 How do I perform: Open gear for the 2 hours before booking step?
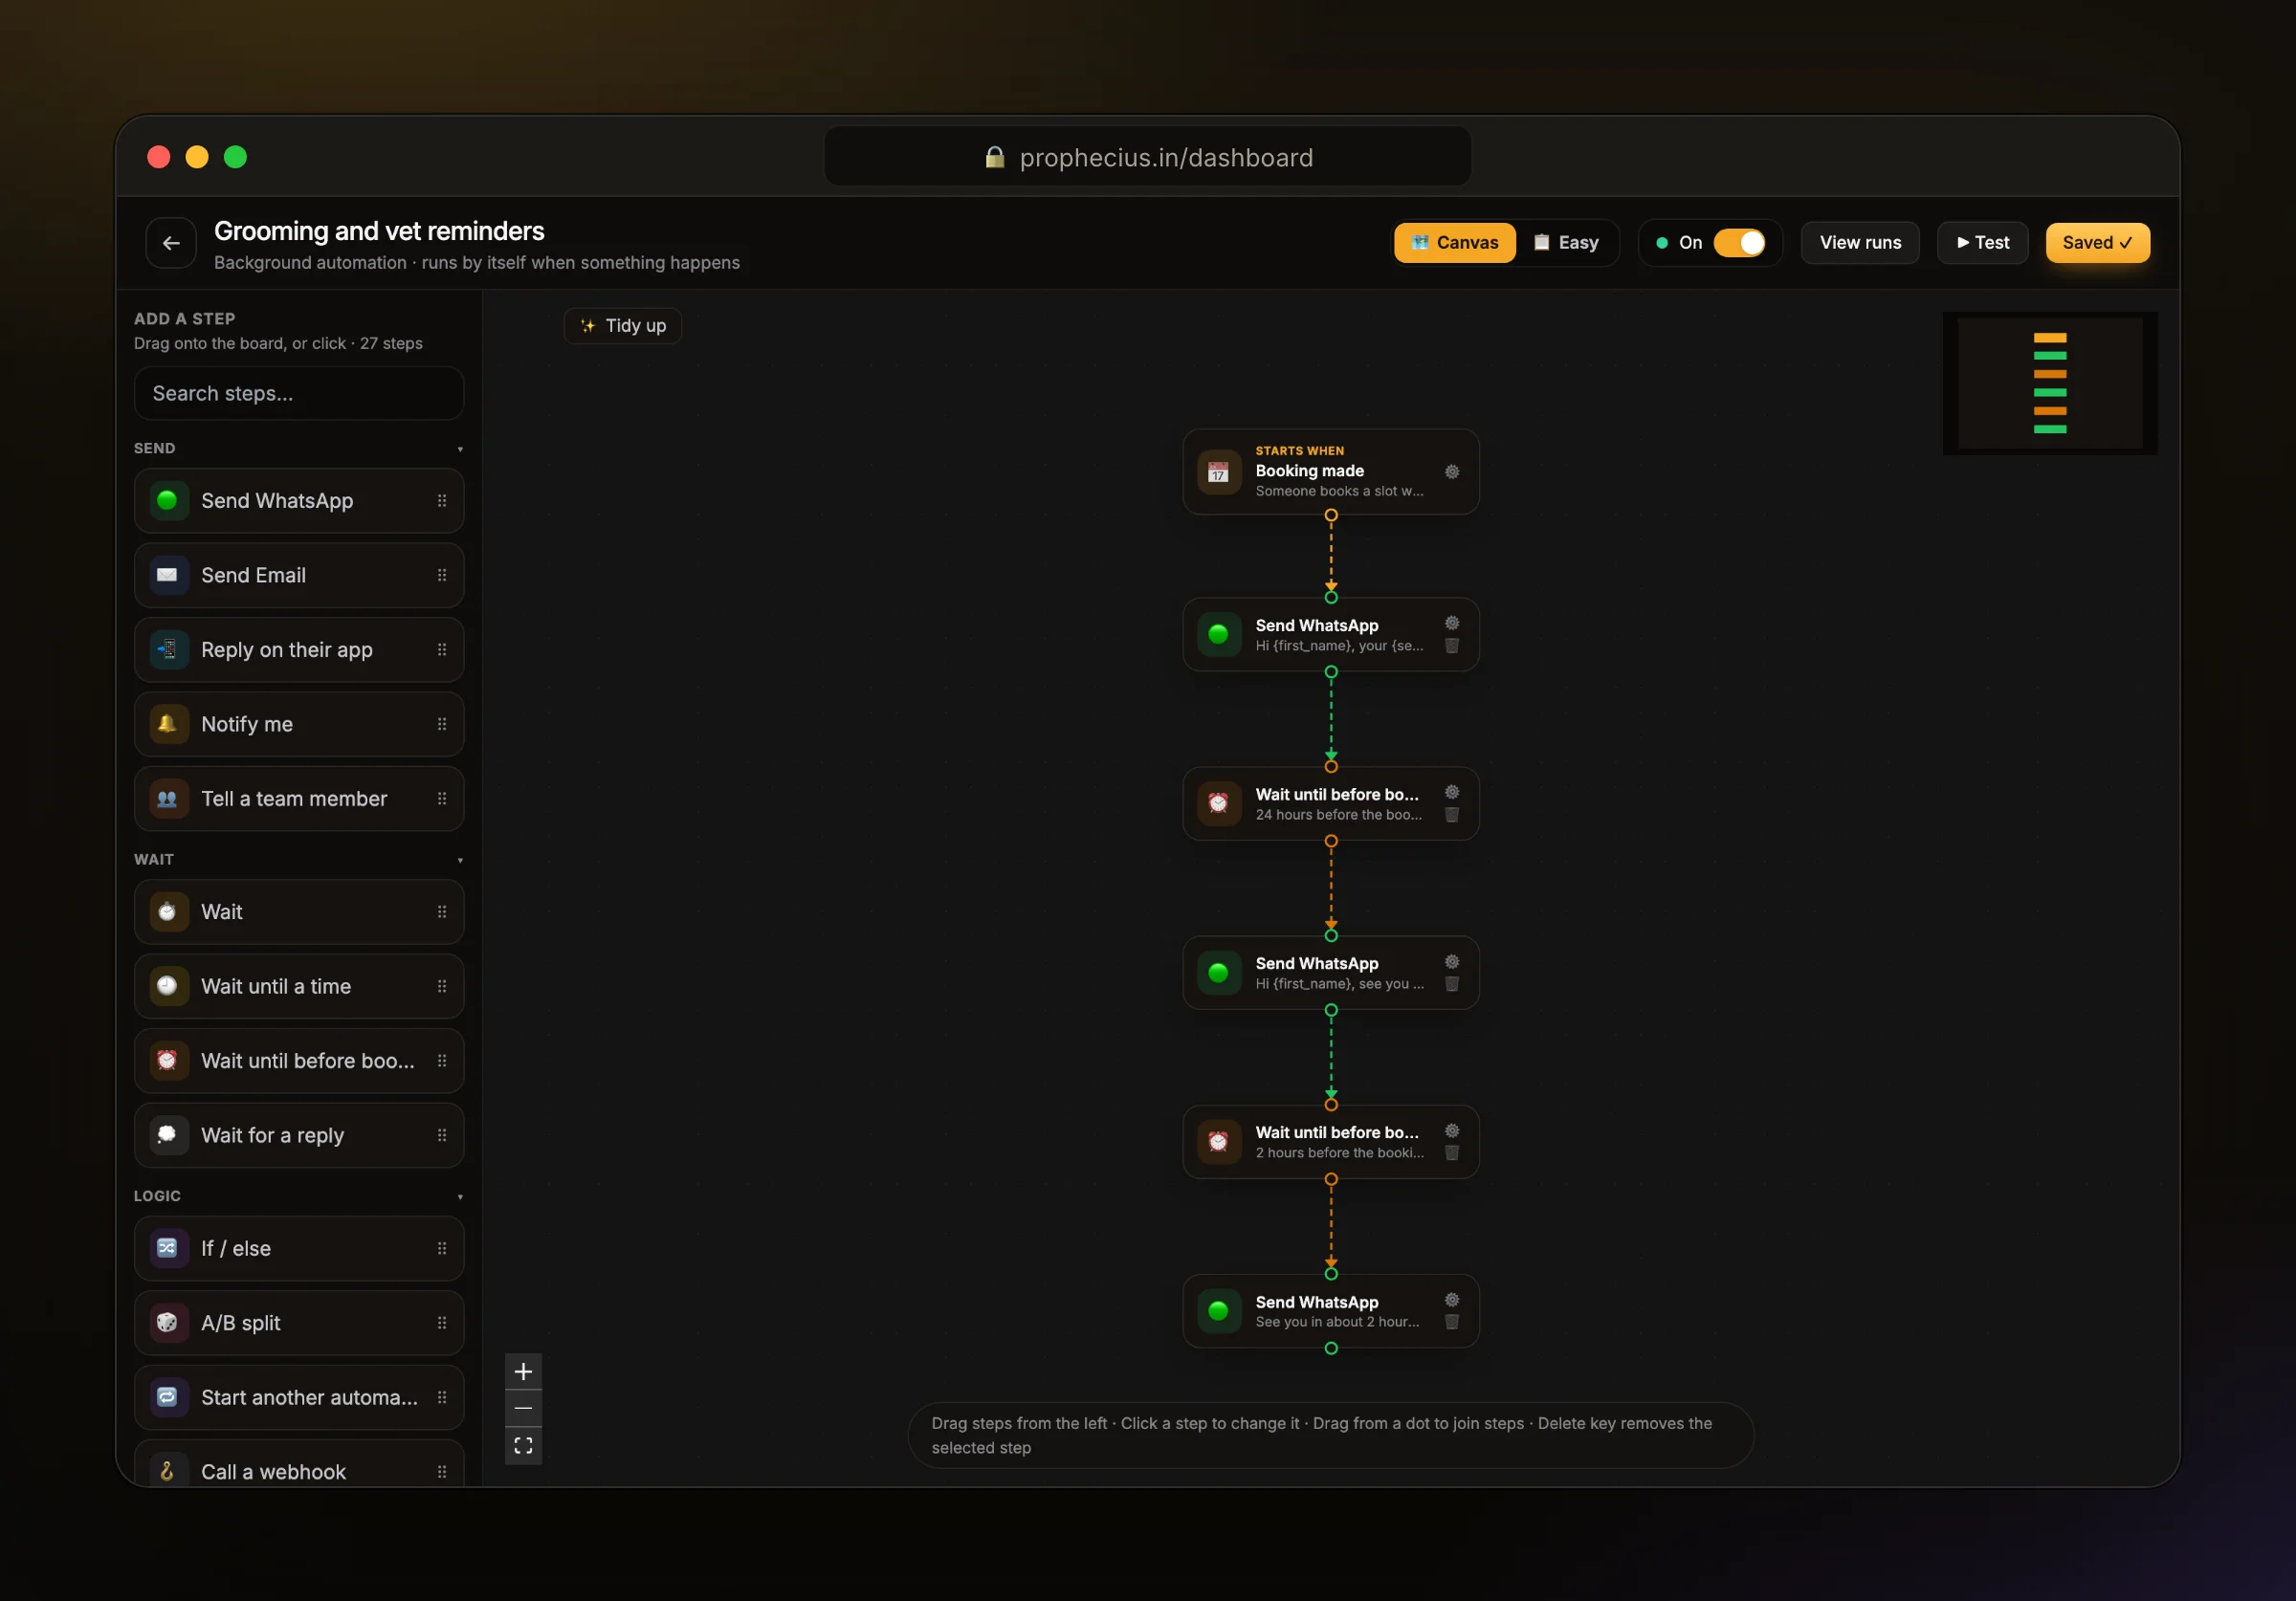(1452, 1131)
